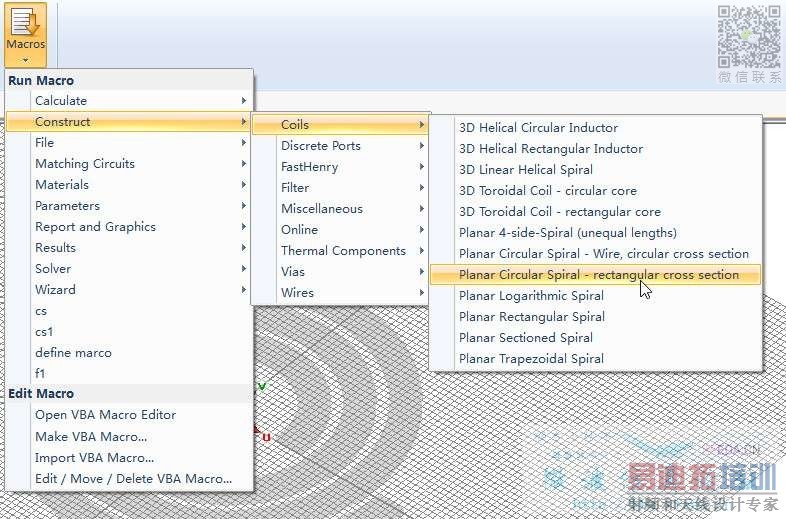Click the Macros ribbon icon

point(25,34)
